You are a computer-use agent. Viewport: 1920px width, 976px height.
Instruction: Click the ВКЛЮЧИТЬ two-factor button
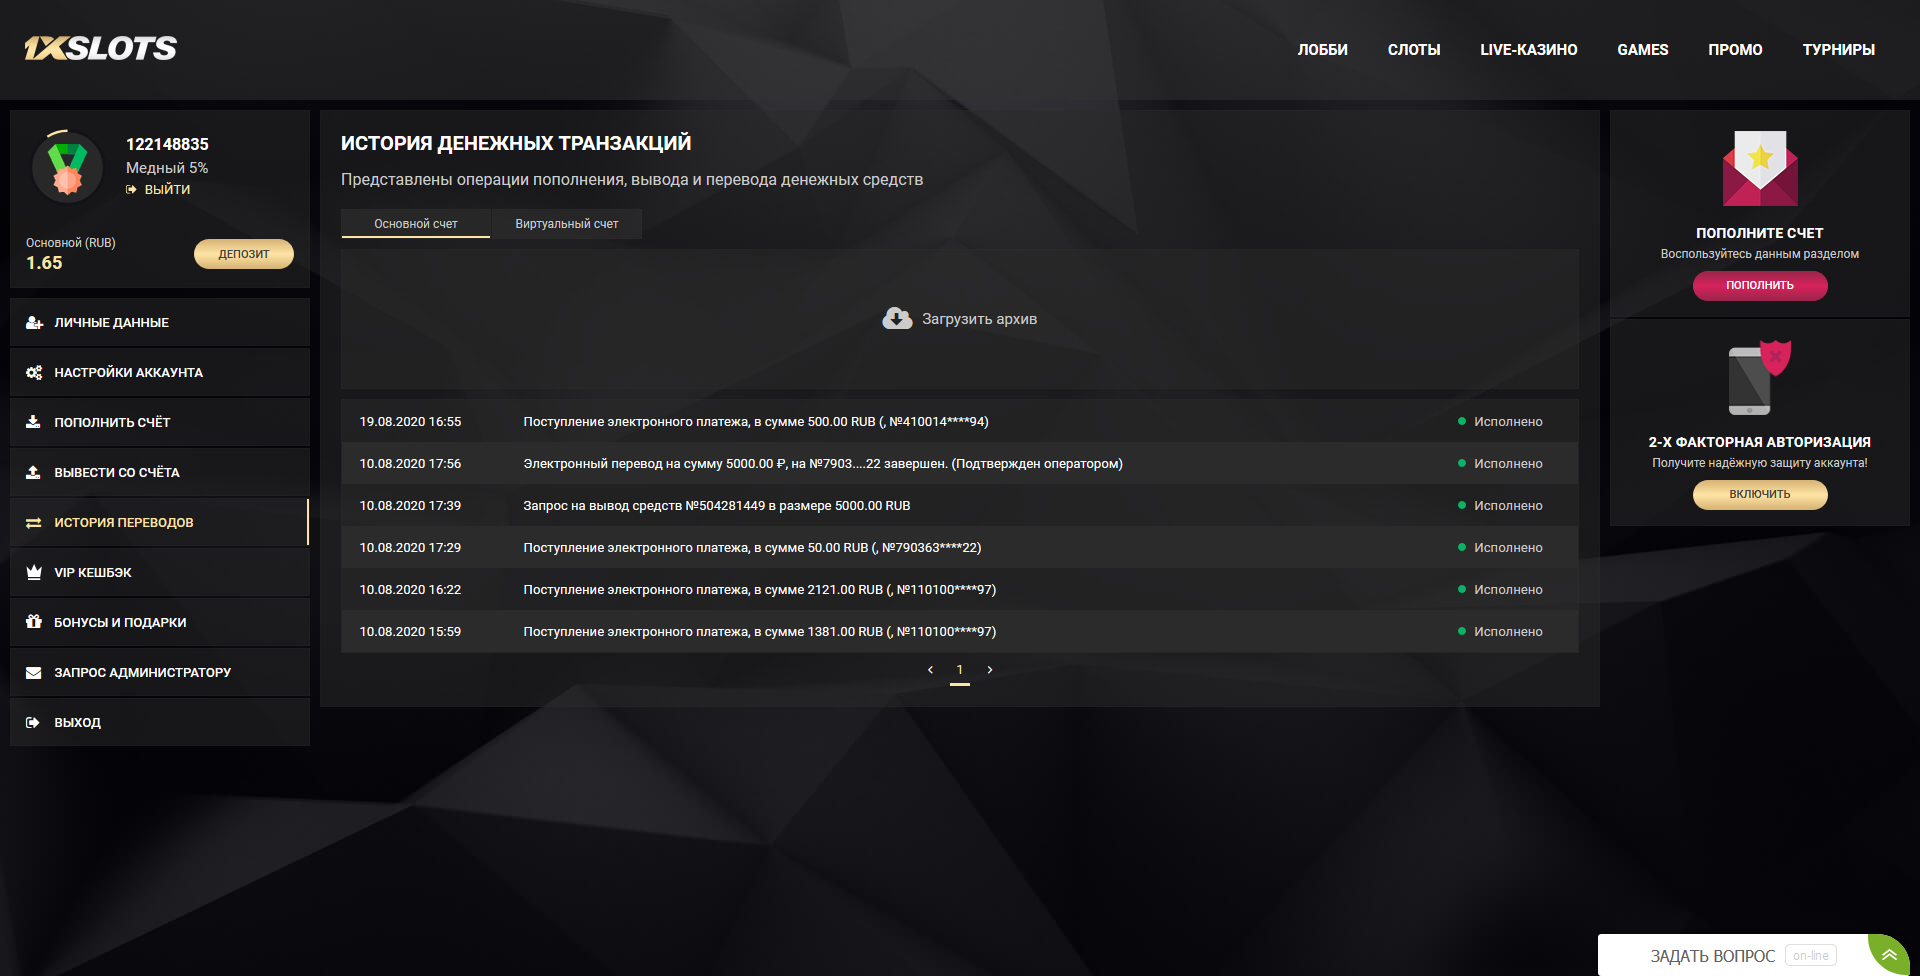coord(1760,494)
